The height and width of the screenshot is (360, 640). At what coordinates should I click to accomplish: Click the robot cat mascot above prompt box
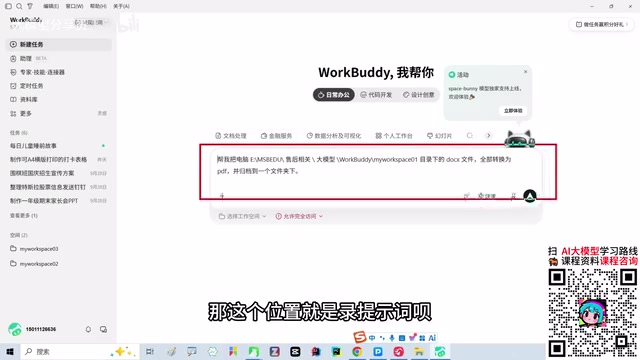coord(520,139)
